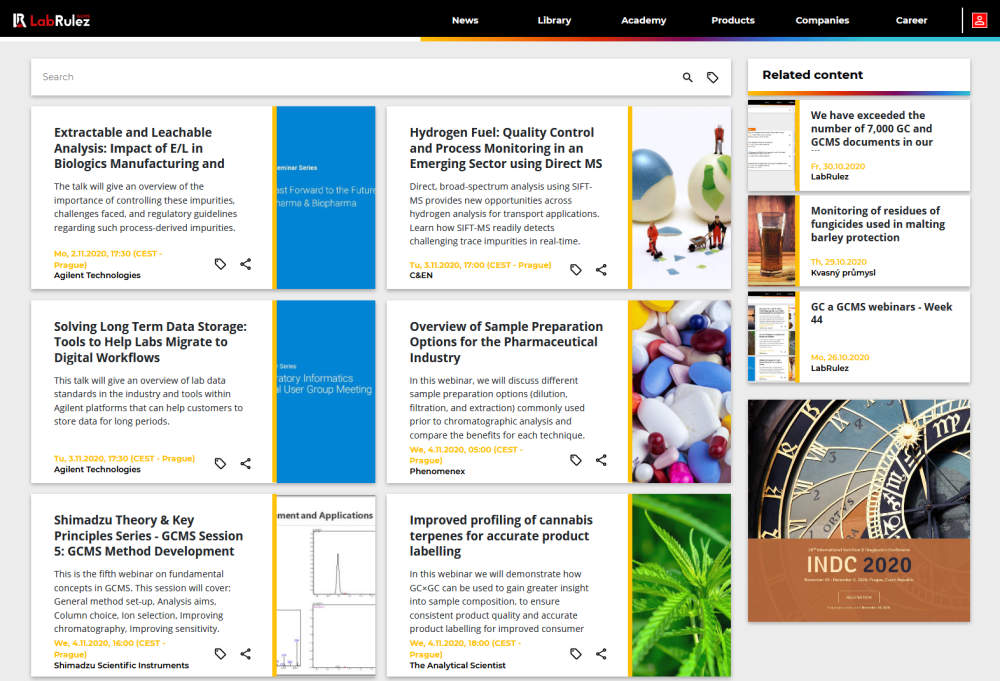Click date 'Tu, 3.11.2020, 17:00 (CEST - Prague)'
The image size is (1000, 681).
click(480, 265)
